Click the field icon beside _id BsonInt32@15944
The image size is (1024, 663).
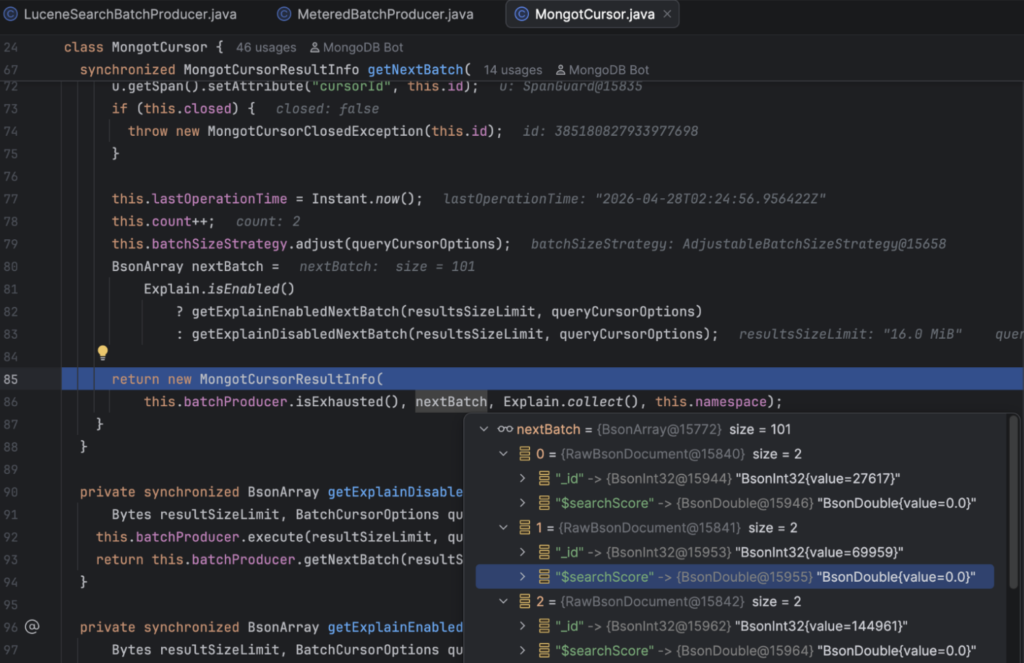(x=544, y=479)
